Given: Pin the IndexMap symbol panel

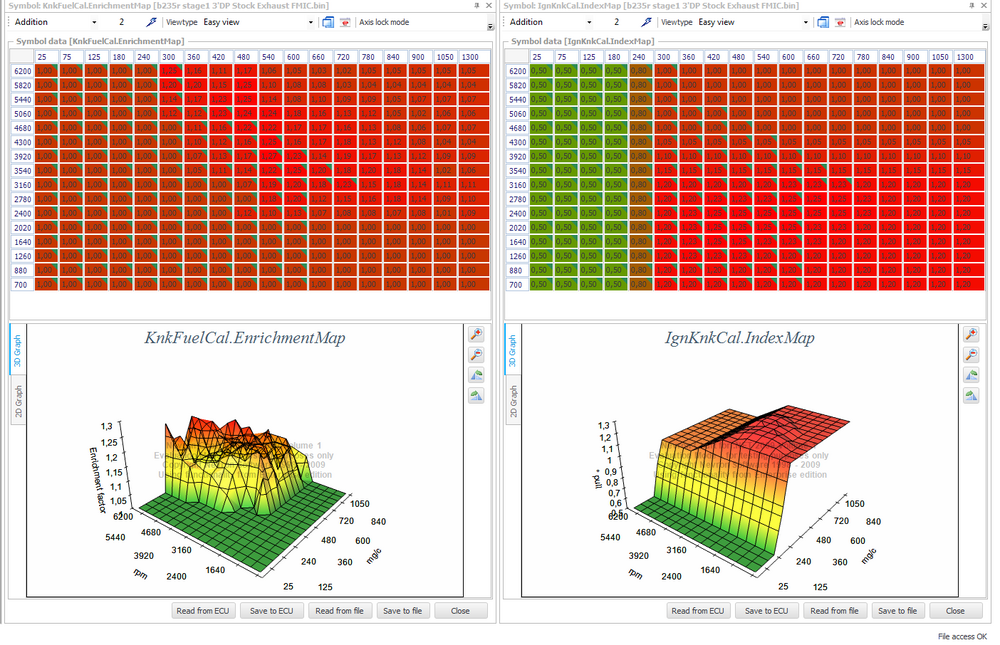Looking at the screenshot, I should pos(971,5).
